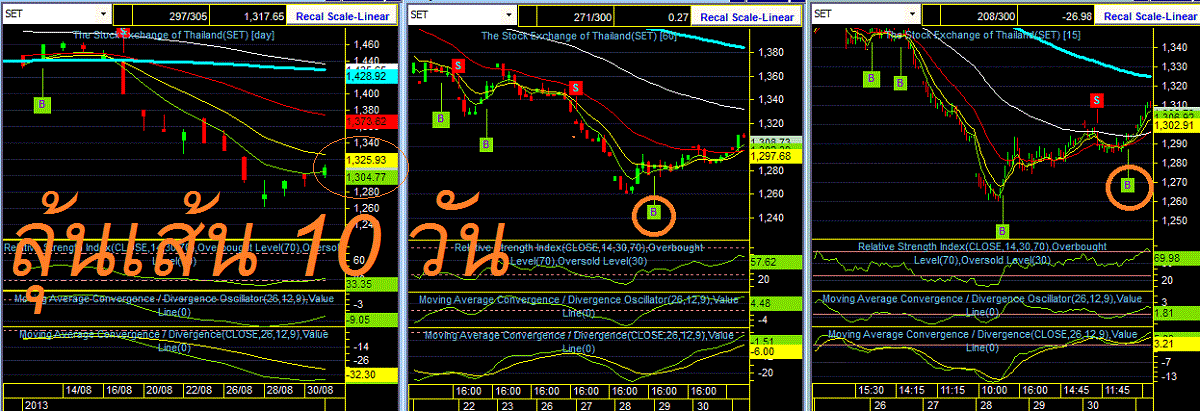Select the B marker below the S in 15-minute chart
Image resolution: width=1200 pixels, height=411 pixels.
tap(1128, 184)
